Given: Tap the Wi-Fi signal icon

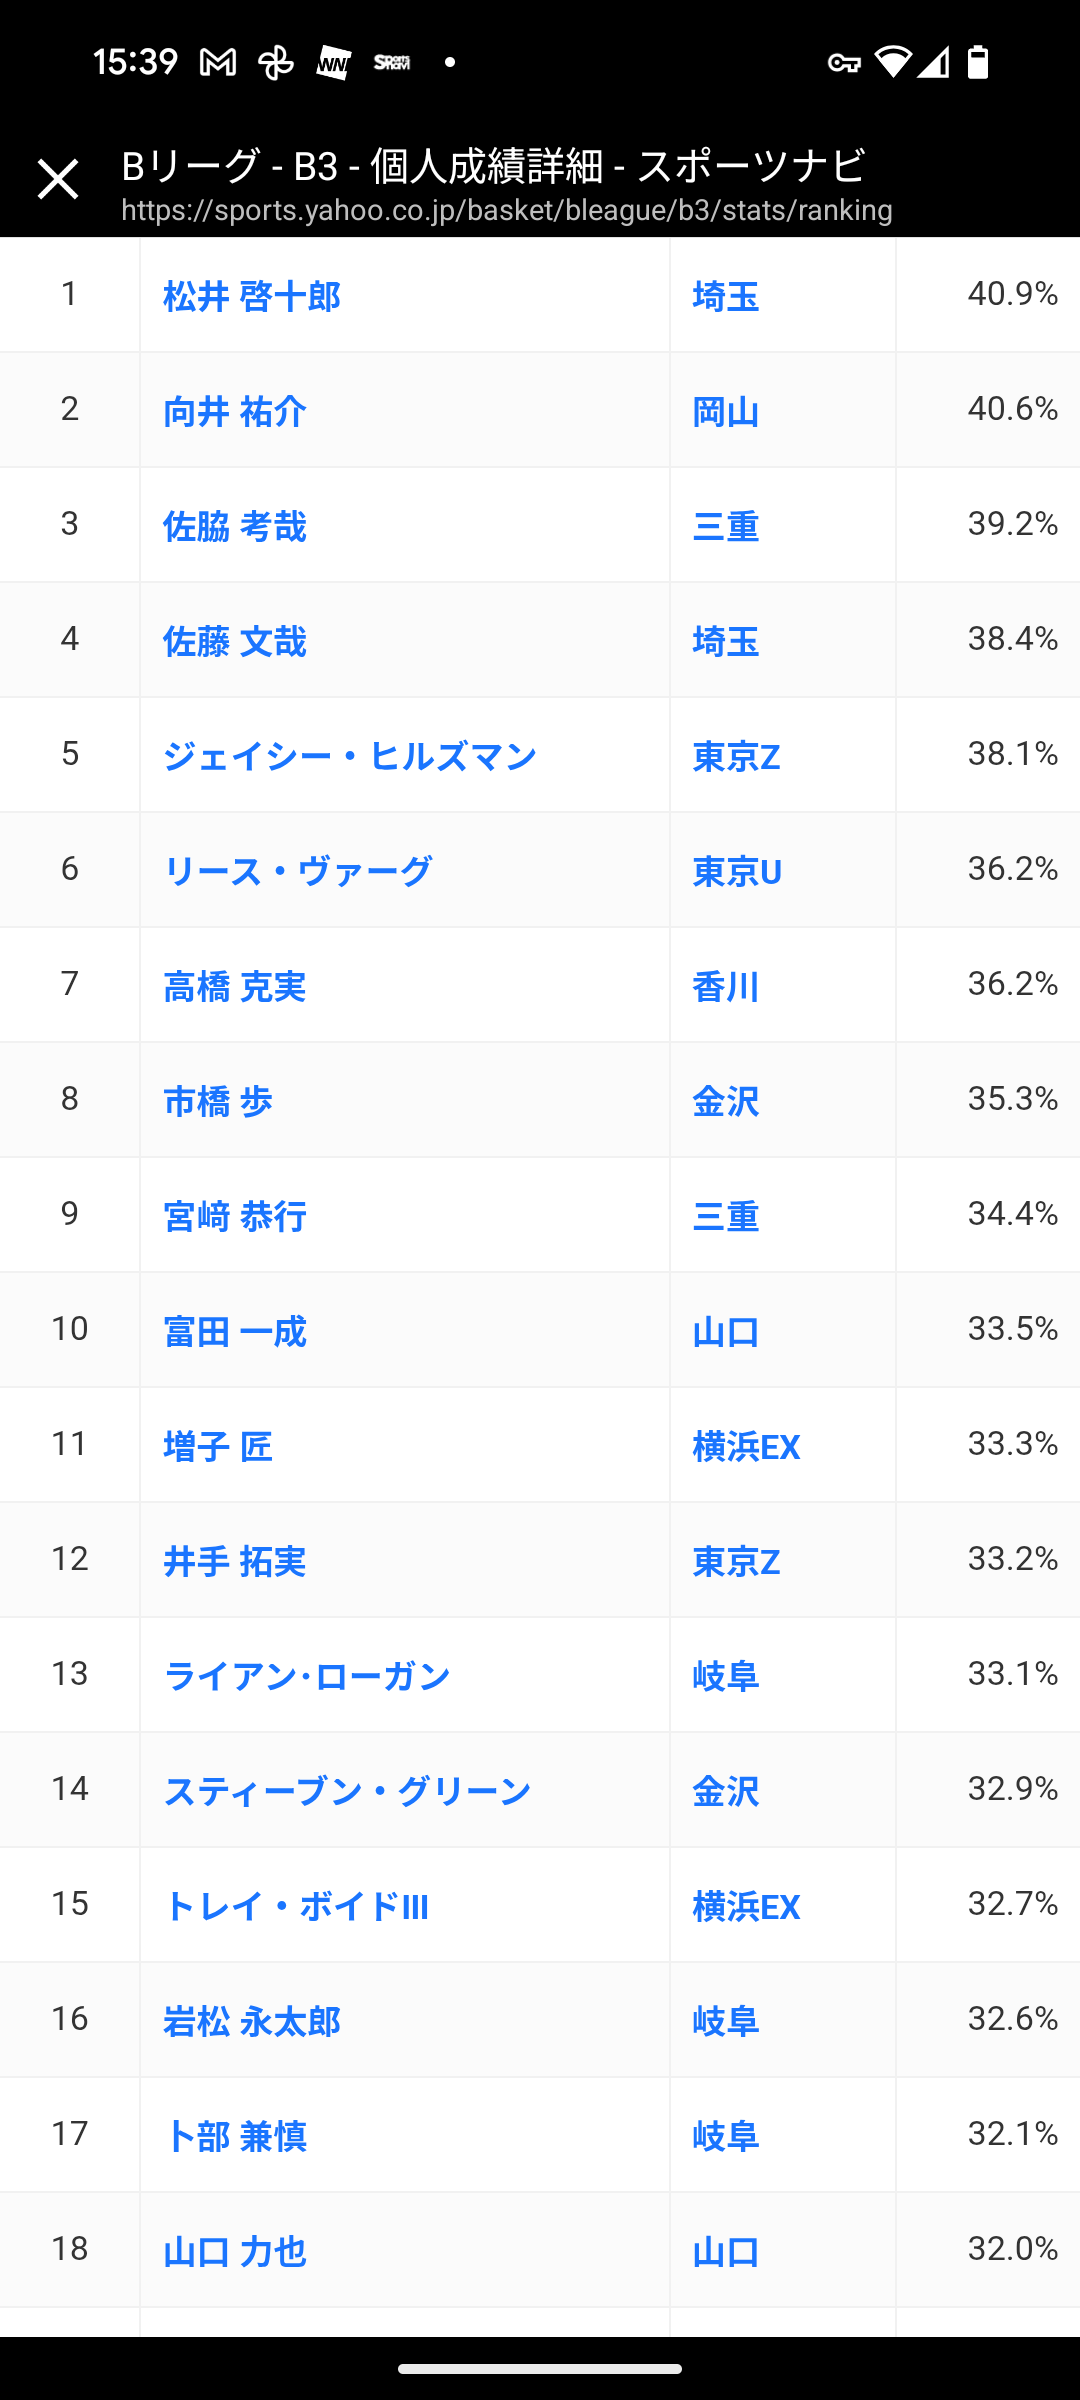Looking at the screenshot, I should click(892, 62).
